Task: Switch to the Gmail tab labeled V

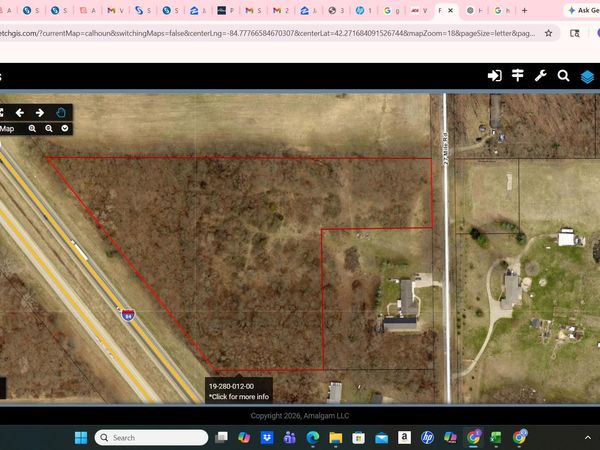Action: click(x=115, y=11)
